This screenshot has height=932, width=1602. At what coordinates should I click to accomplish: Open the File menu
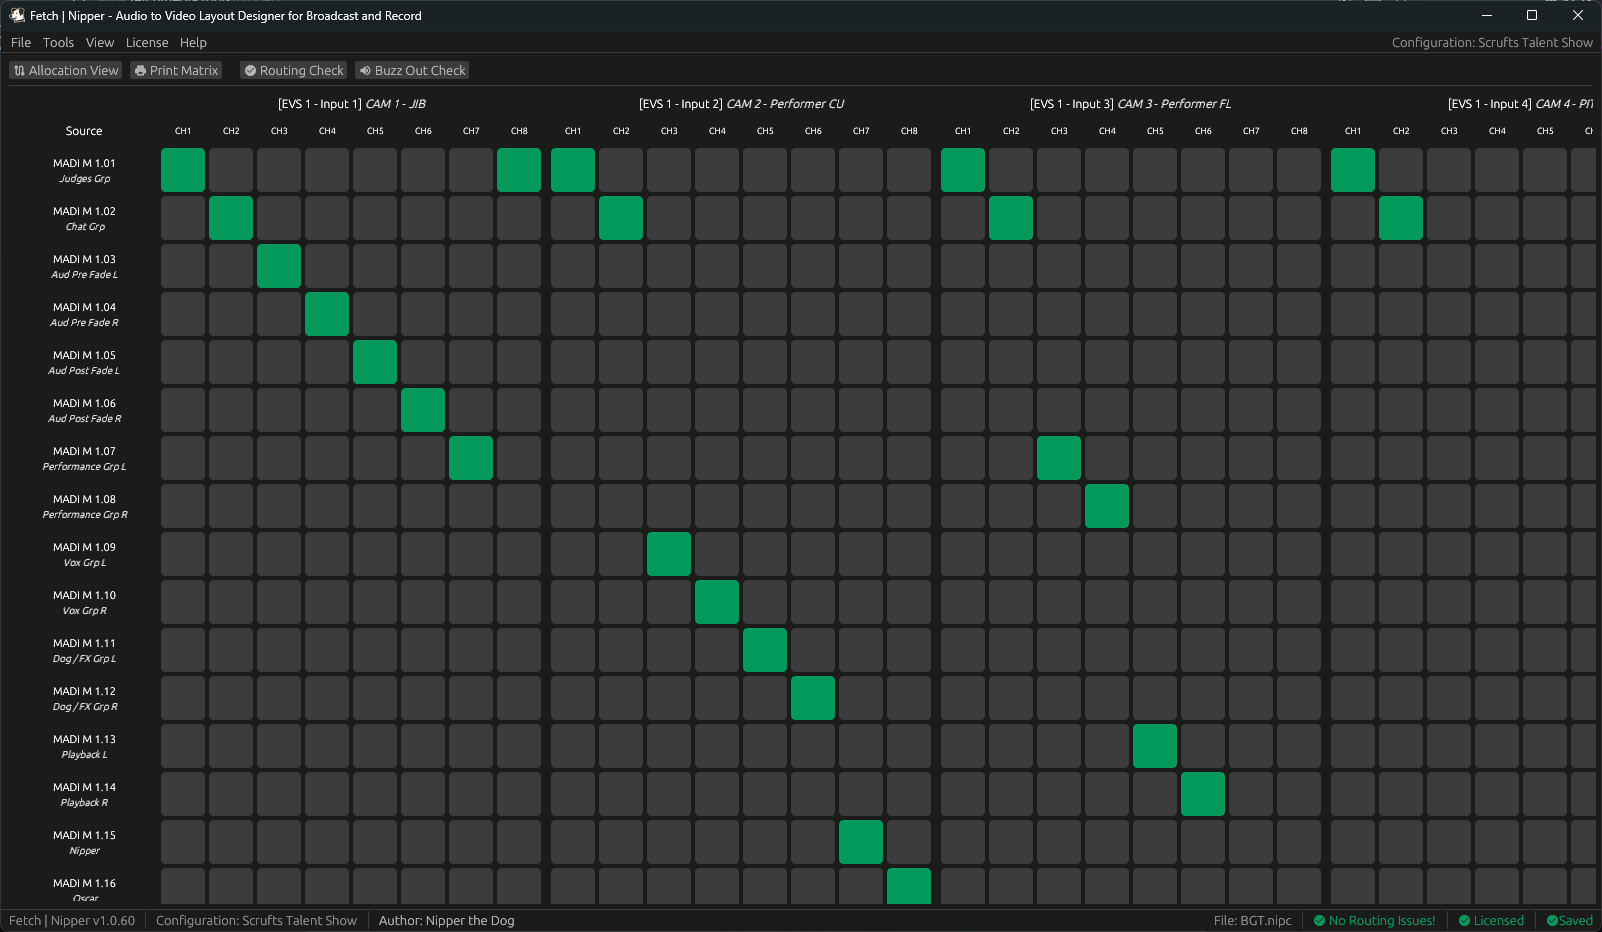(20, 42)
